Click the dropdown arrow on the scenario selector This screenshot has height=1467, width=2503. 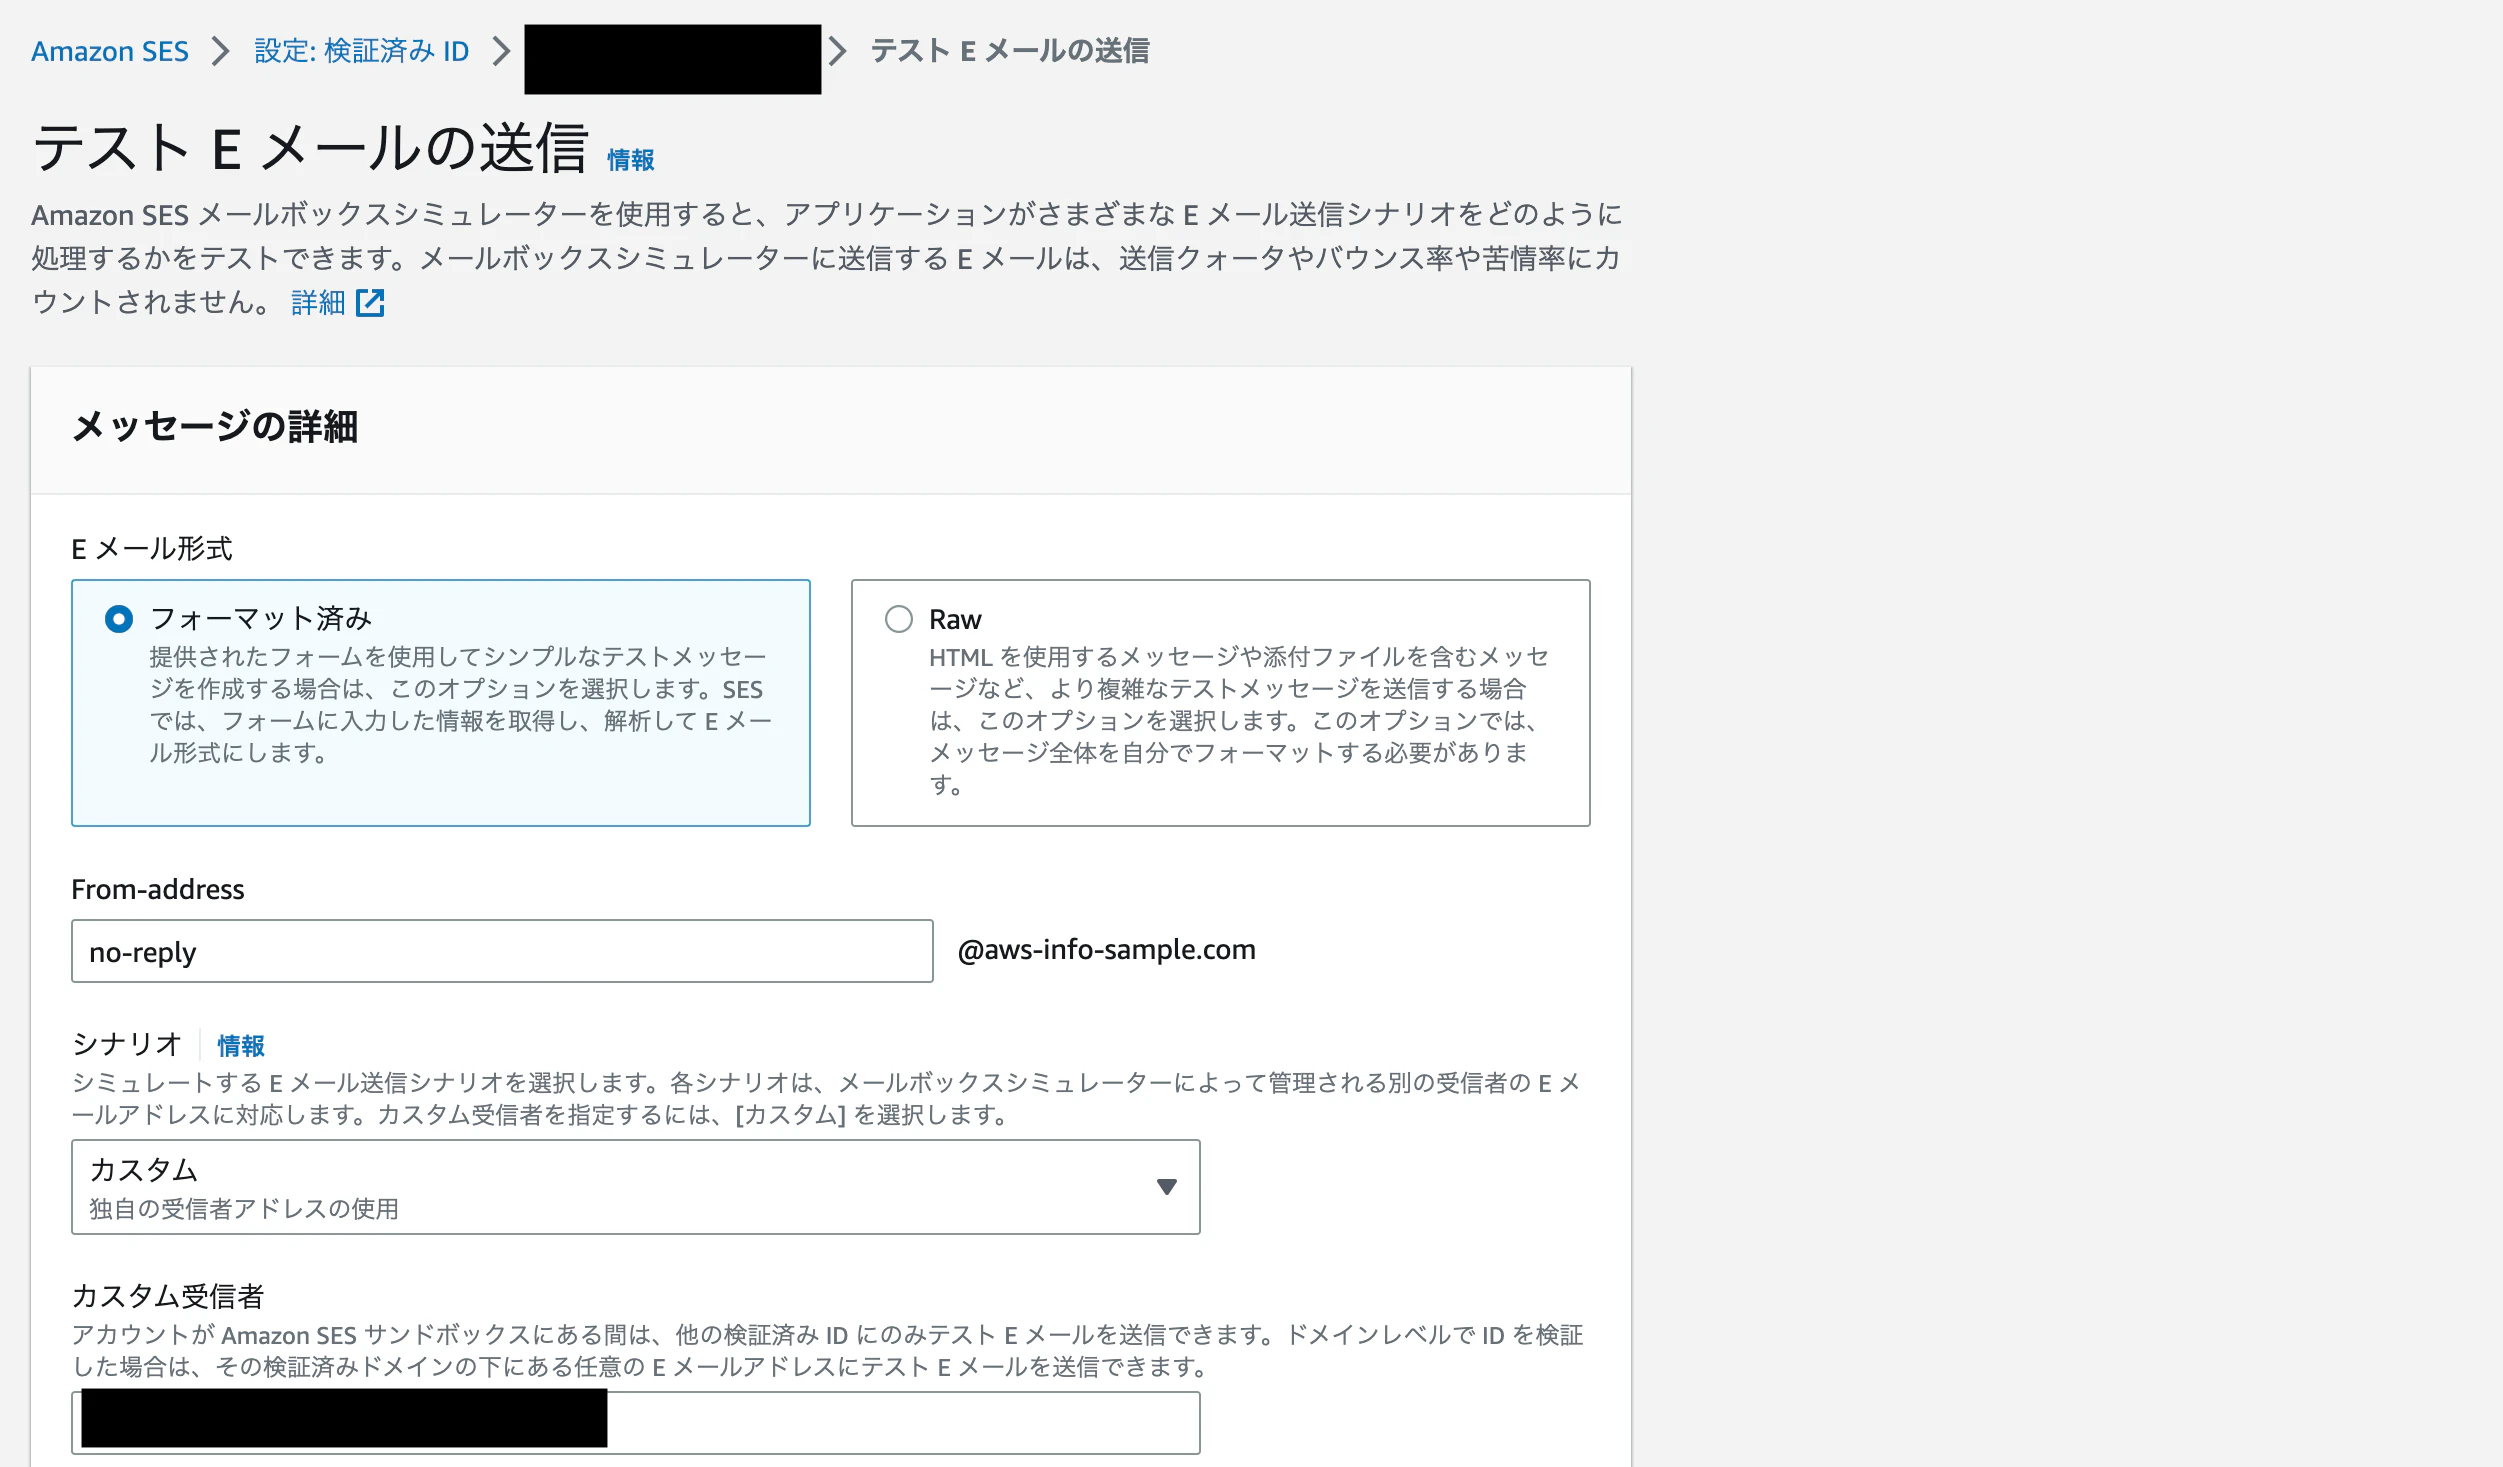click(x=1168, y=1187)
